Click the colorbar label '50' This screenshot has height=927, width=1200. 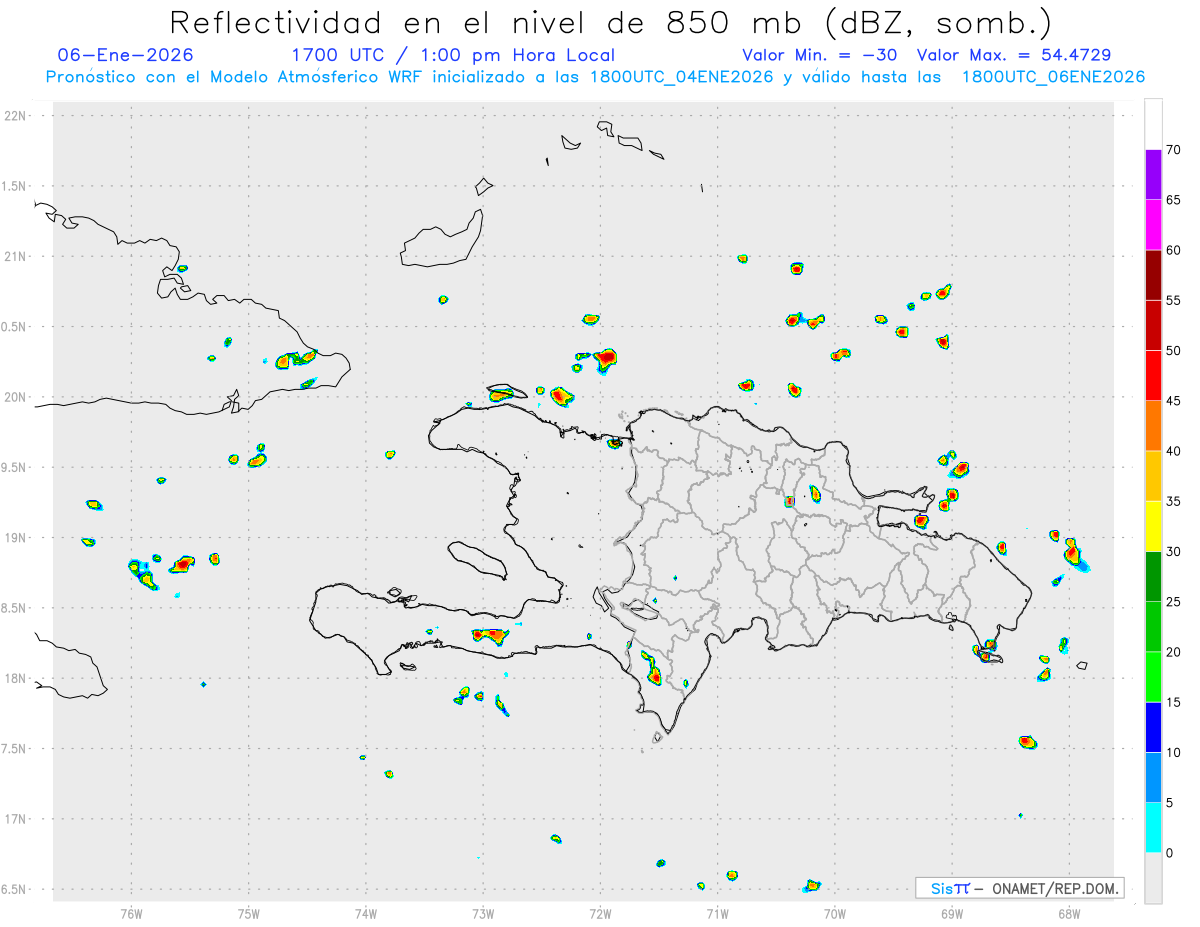[1173, 351]
